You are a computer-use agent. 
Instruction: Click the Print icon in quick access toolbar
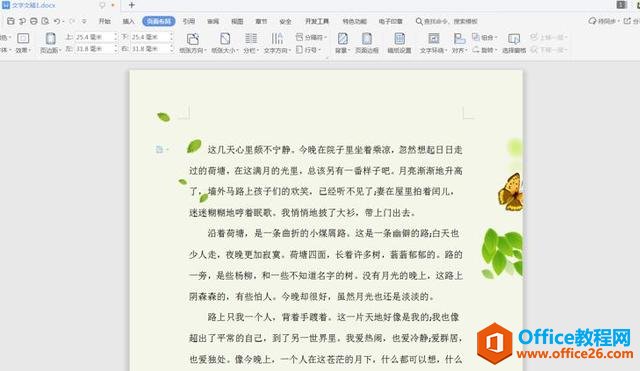point(34,21)
